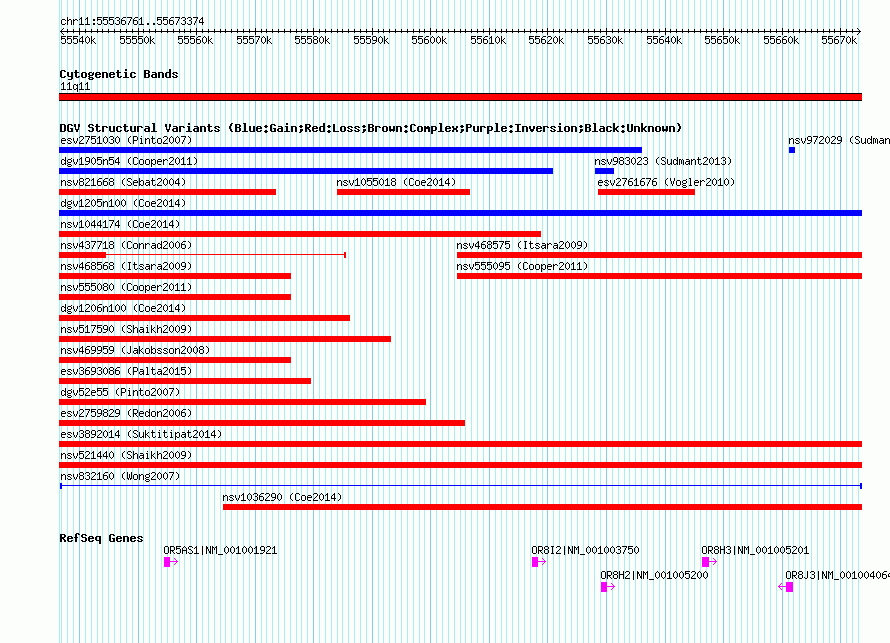
Task: Click nsv468575 (Itsara2009) label
Action: 522,245
